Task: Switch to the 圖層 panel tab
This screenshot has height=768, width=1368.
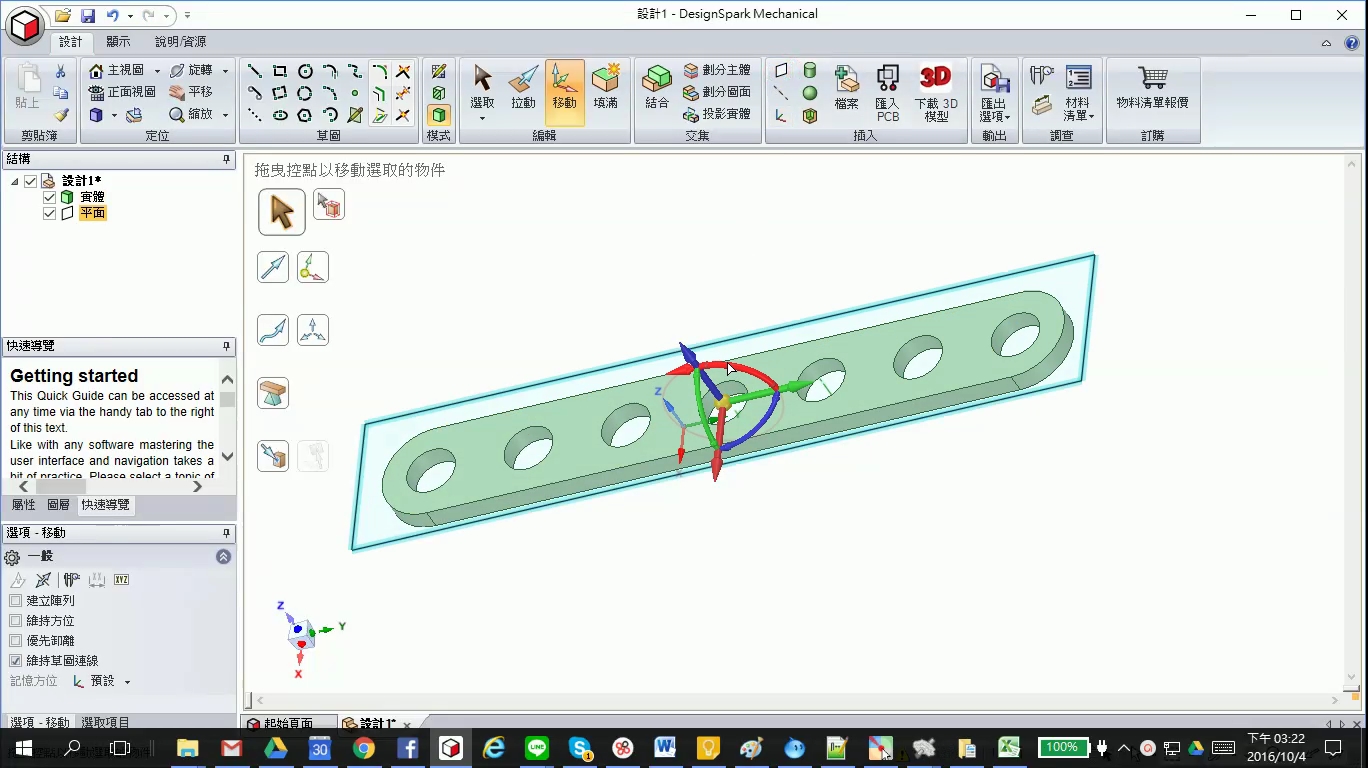Action: pyautogui.click(x=59, y=505)
